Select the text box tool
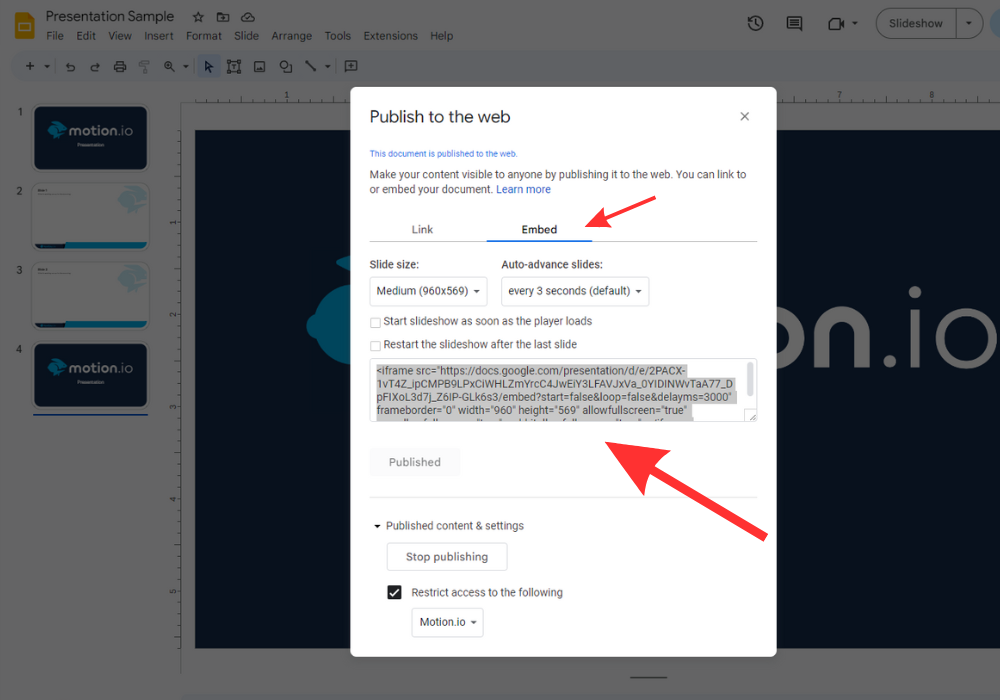 [x=234, y=67]
